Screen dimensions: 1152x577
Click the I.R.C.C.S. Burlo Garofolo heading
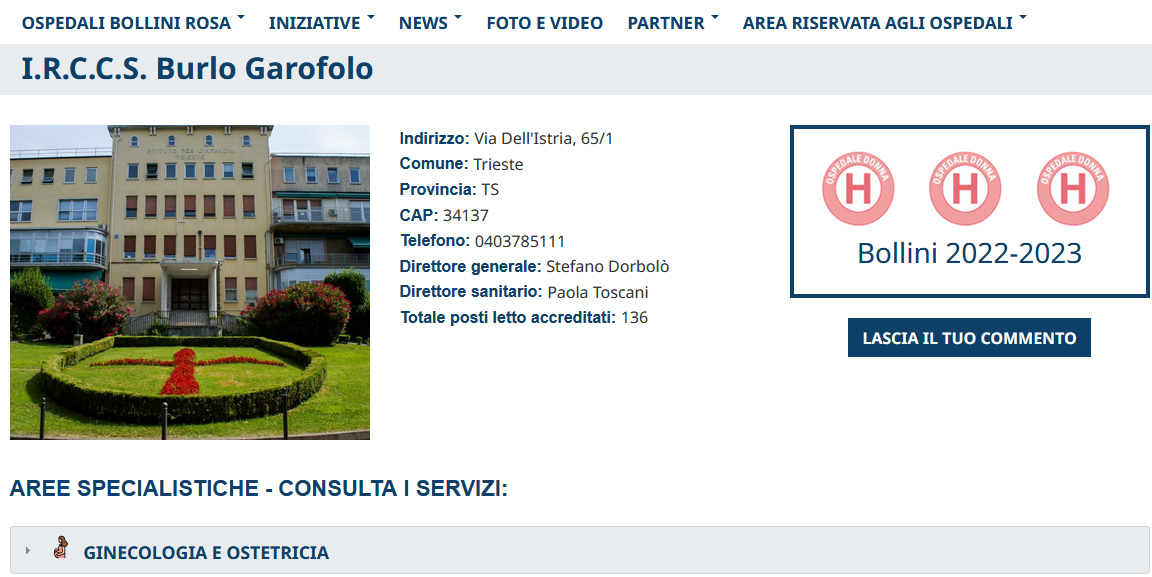pos(197,68)
